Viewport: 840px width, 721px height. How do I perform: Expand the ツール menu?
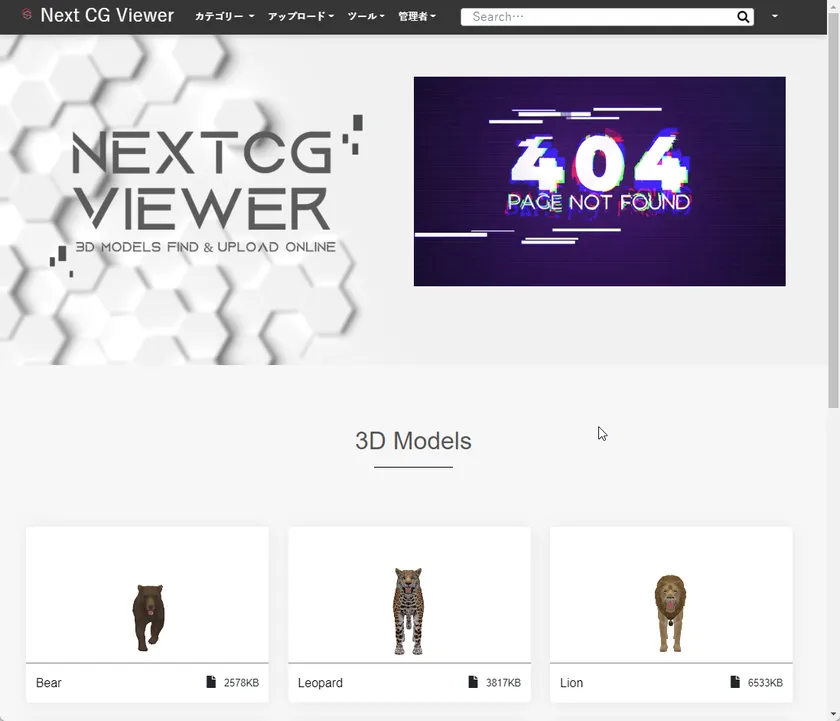[366, 17]
